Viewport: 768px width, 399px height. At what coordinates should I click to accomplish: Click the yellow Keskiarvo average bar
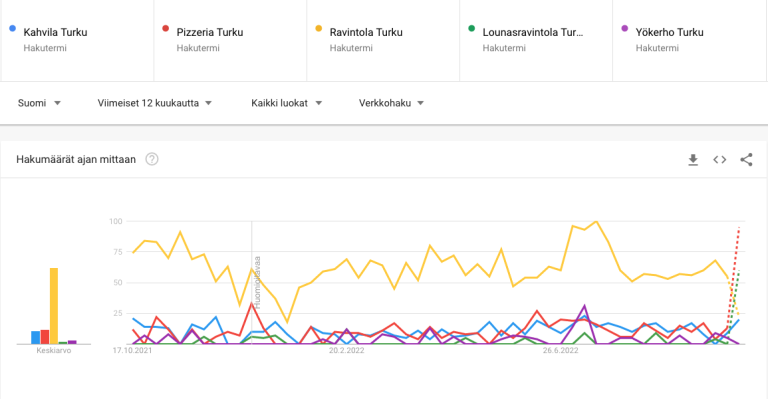(x=54, y=306)
